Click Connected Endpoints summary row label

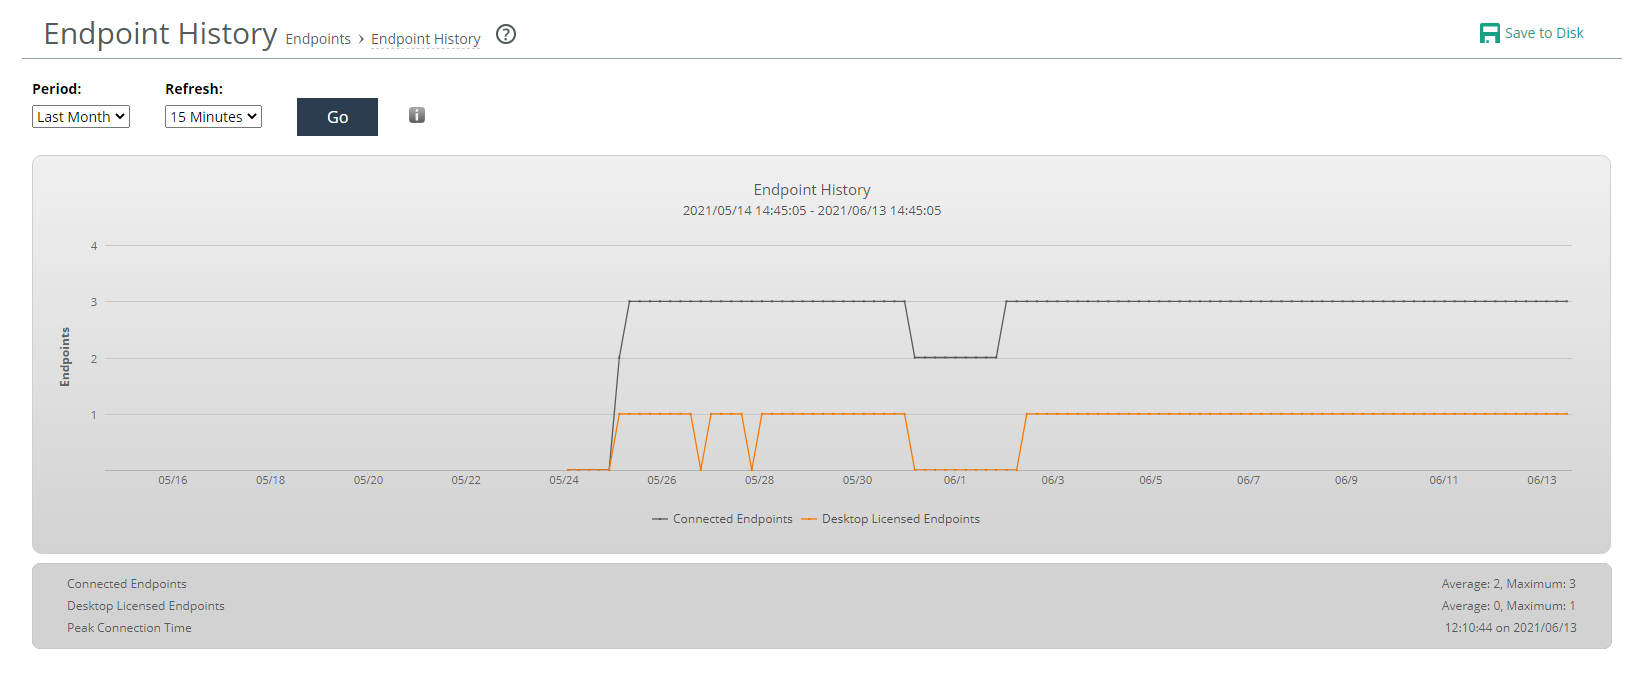(127, 584)
